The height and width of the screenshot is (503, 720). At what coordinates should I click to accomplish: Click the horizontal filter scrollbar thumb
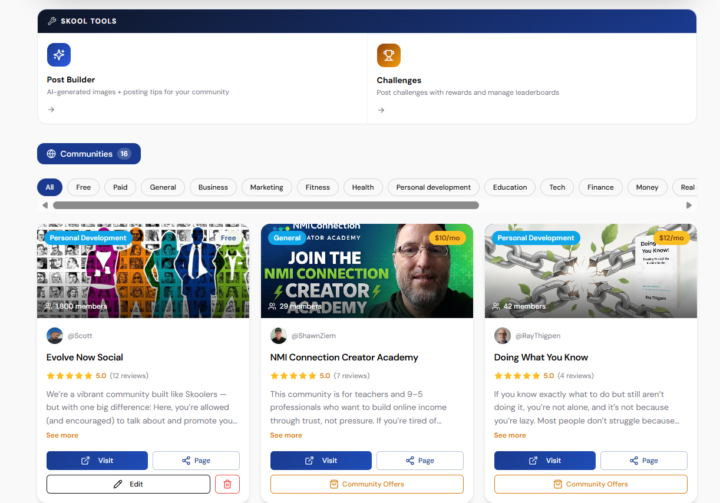266,205
